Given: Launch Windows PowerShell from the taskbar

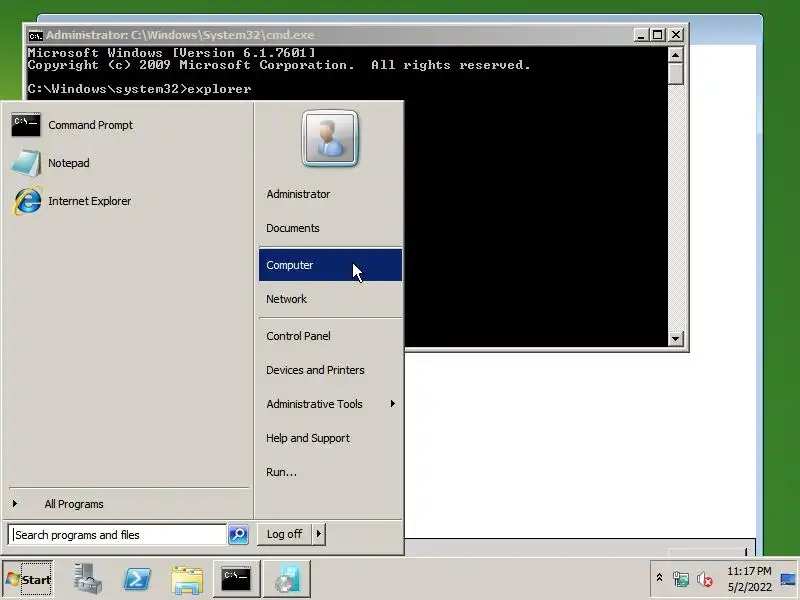Looking at the screenshot, I should pyautogui.click(x=137, y=579).
